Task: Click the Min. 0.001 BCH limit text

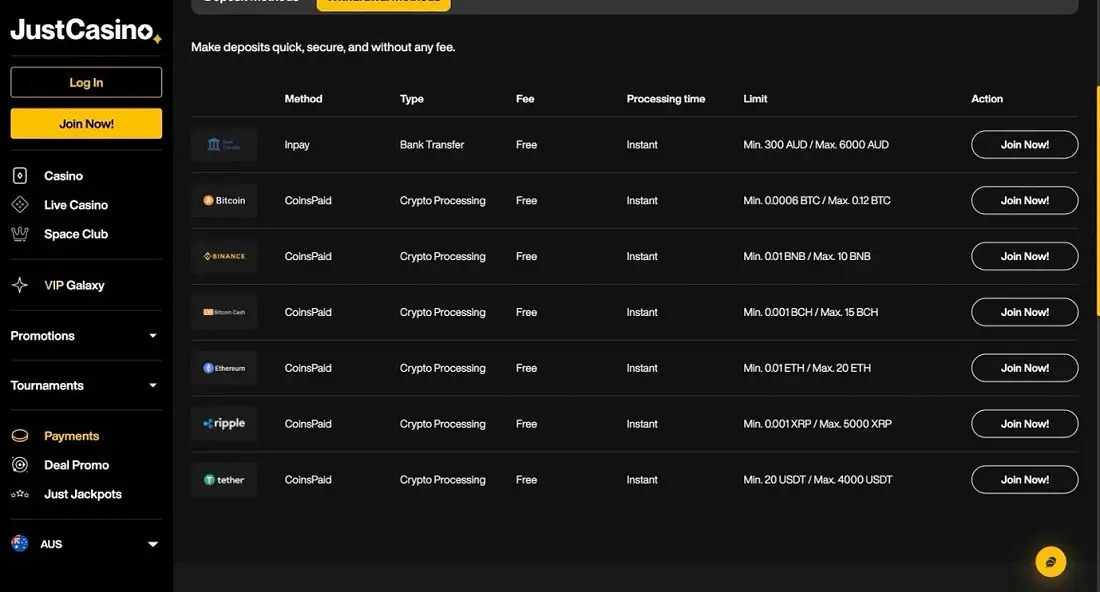Action: pos(810,312)
